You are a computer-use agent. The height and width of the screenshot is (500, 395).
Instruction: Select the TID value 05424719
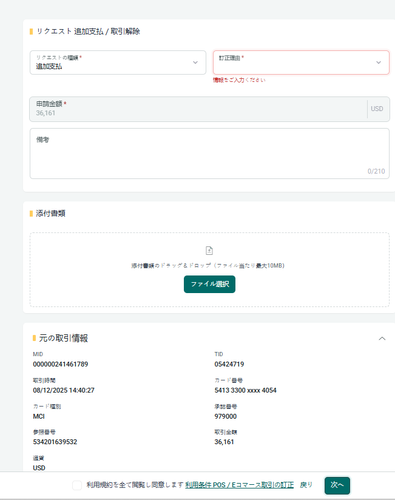point(229,364)
